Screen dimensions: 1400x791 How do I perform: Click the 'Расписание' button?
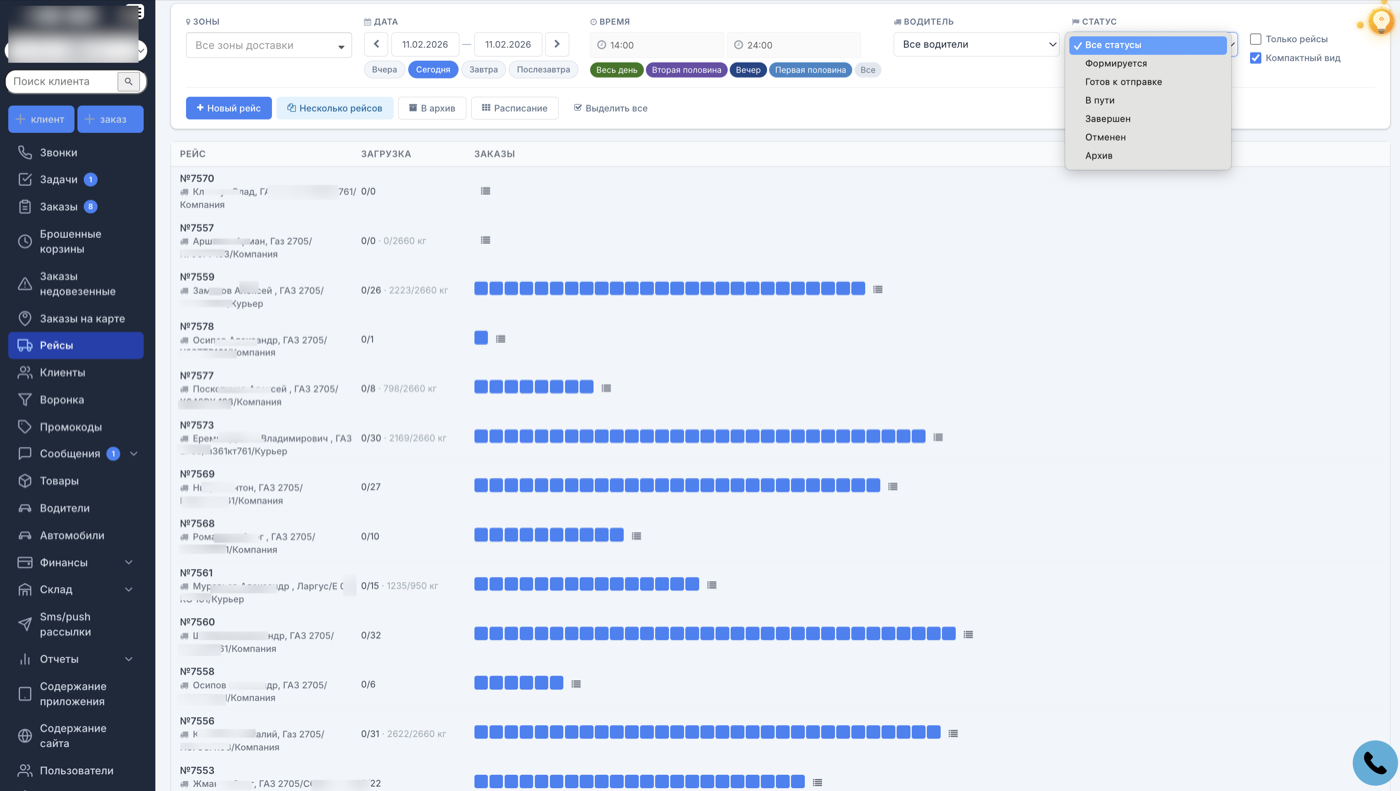515,108
